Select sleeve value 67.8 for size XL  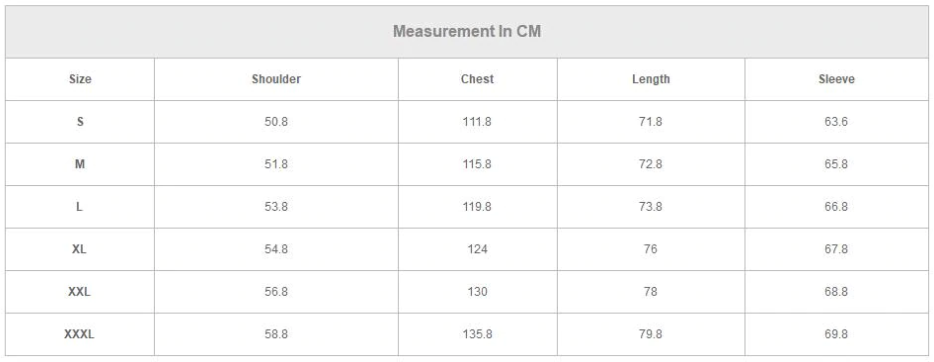coord(836,249)
